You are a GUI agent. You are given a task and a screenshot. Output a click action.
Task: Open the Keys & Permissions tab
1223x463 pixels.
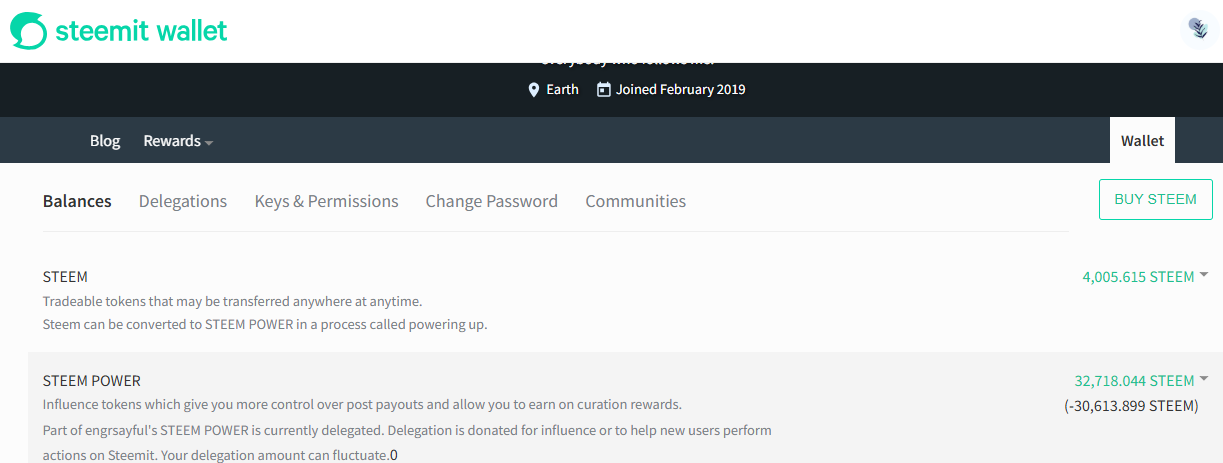[x=326, y=201]
